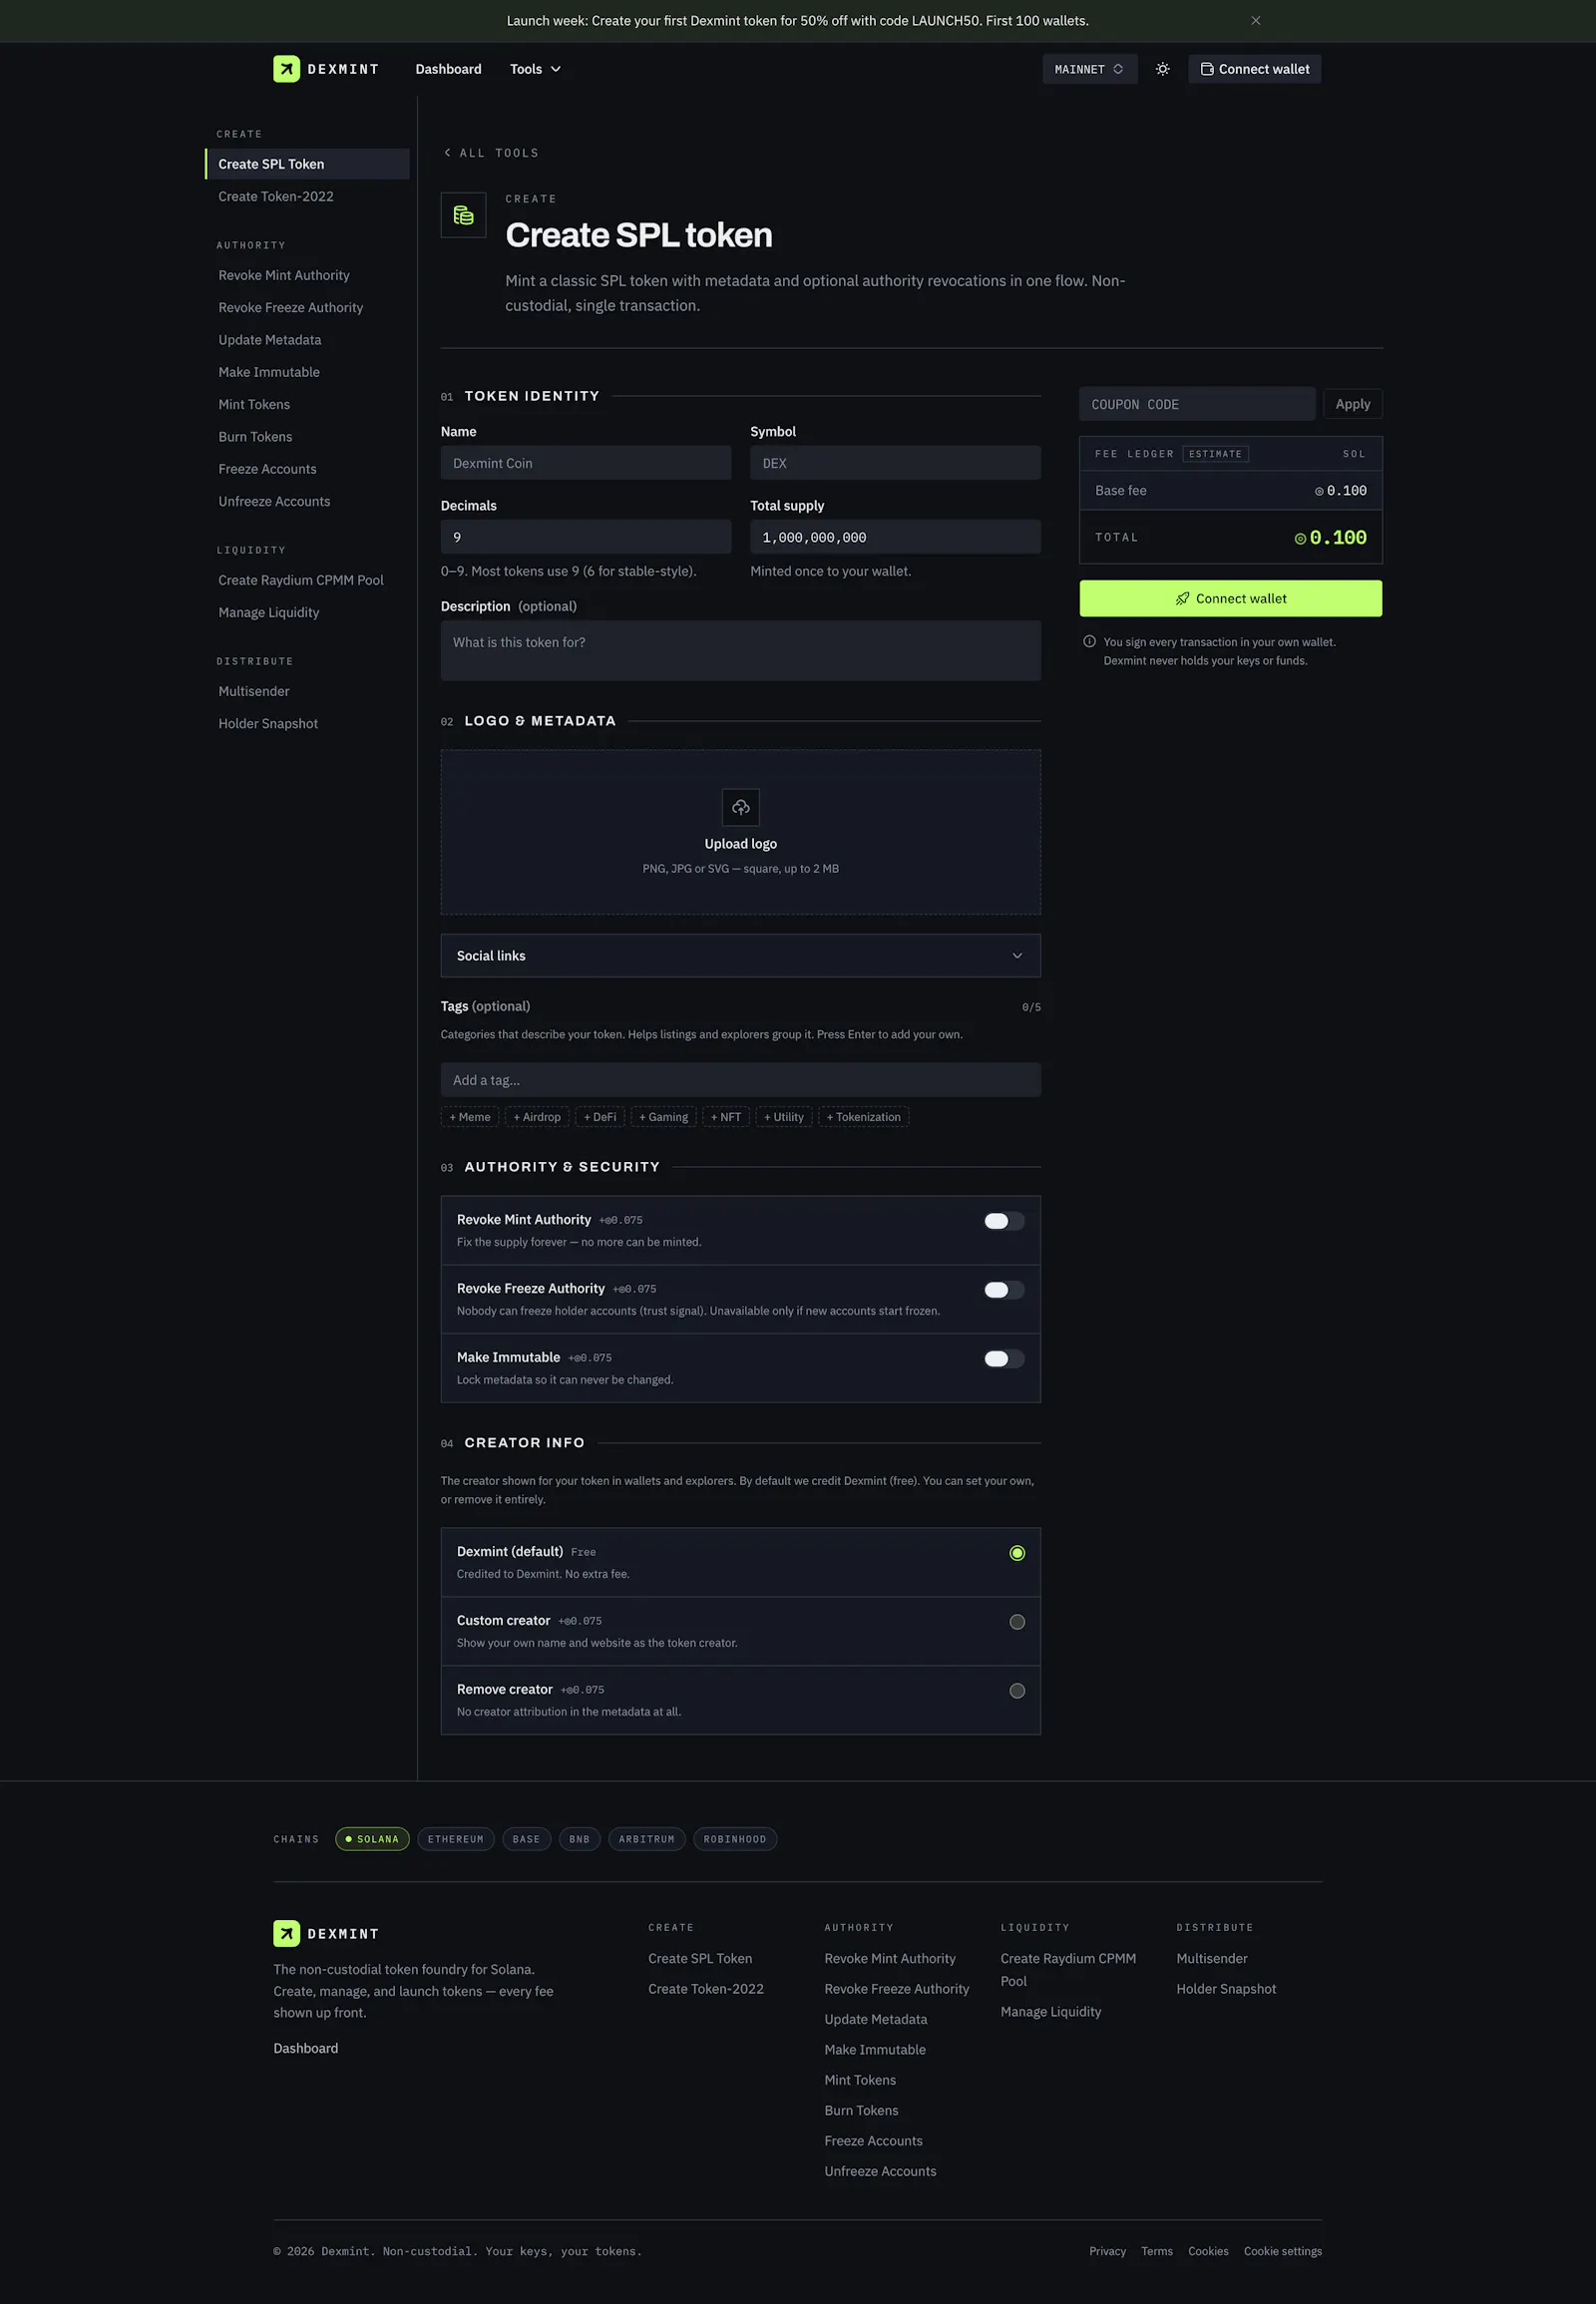This screenshot has height=2304, width=1596.
Task: Open Revoke Mint Authority in sidebar
Action: click(308, 276)
